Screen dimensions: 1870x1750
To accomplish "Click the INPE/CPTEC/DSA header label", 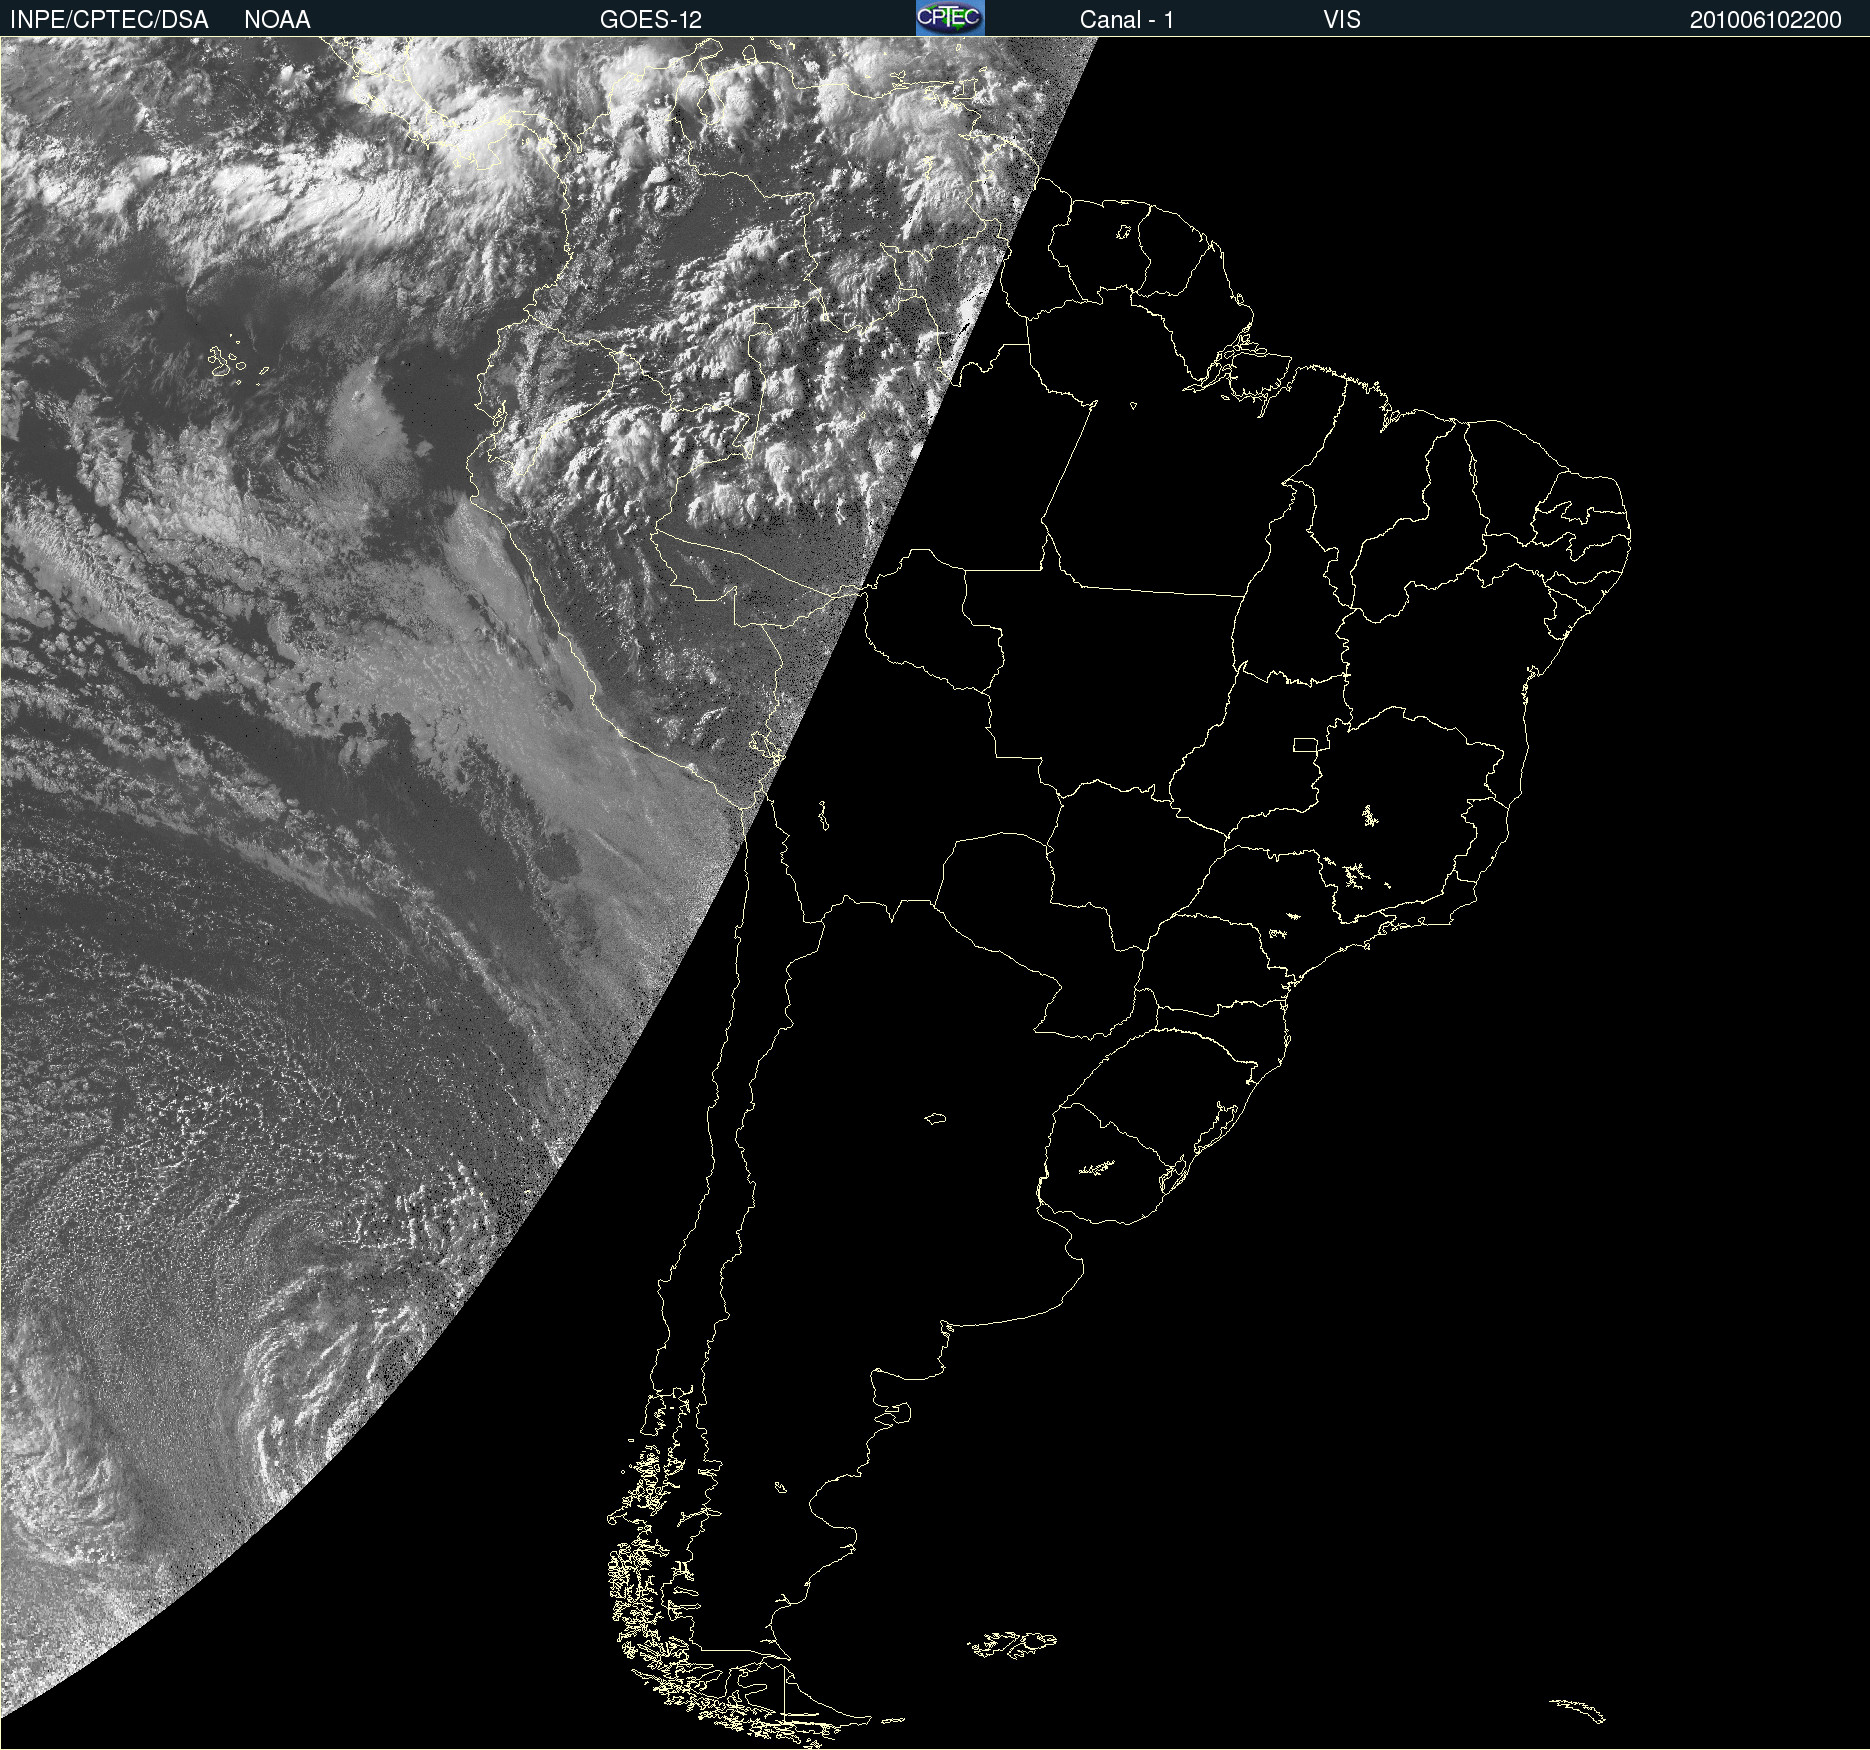I will point(109,20).
